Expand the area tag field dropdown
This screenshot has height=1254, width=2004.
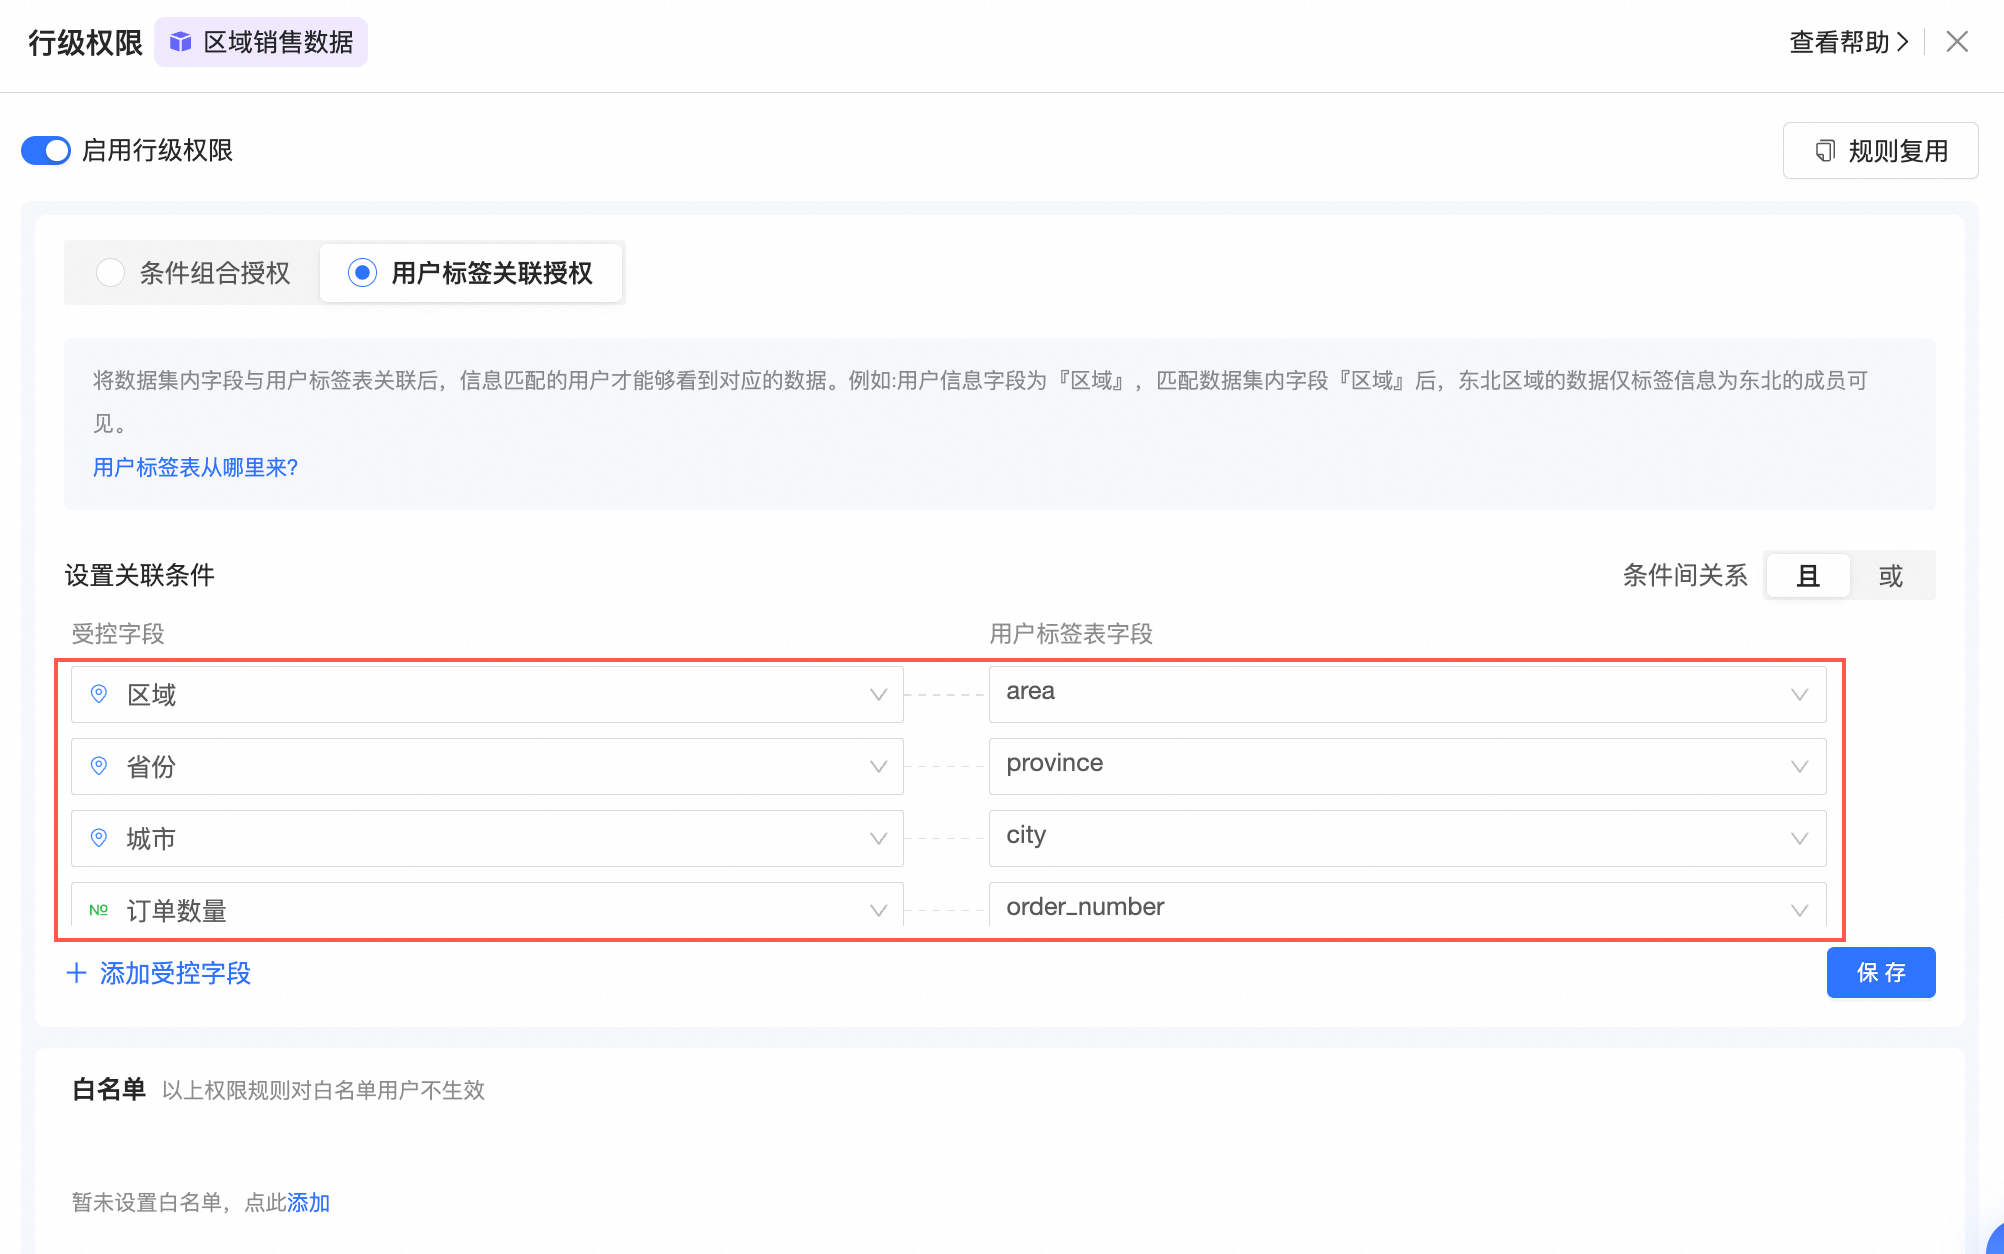pyautogui.click(x=1799, y=695)
